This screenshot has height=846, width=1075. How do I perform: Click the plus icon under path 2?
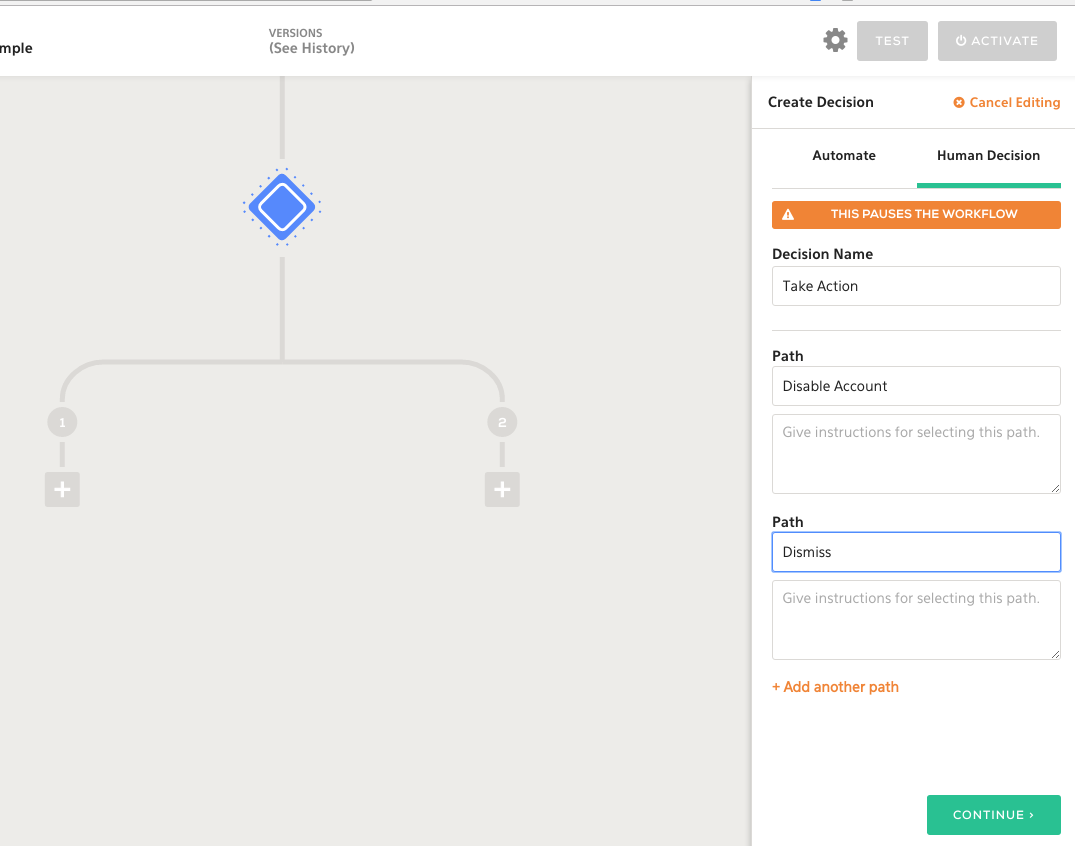coord(502,490)
